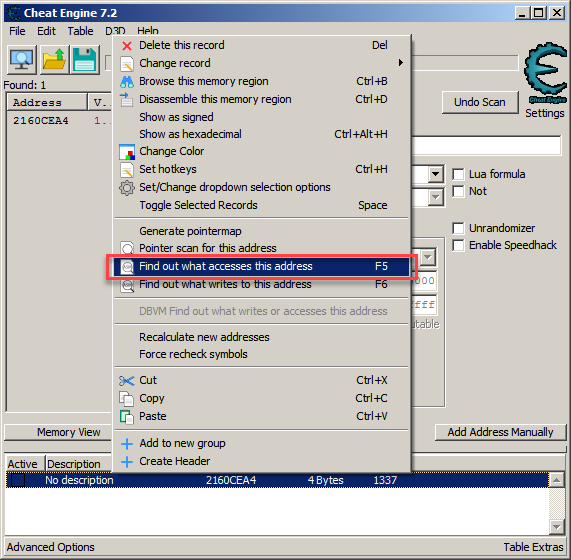Open the scan type dropdown arrow

(436, 174)
